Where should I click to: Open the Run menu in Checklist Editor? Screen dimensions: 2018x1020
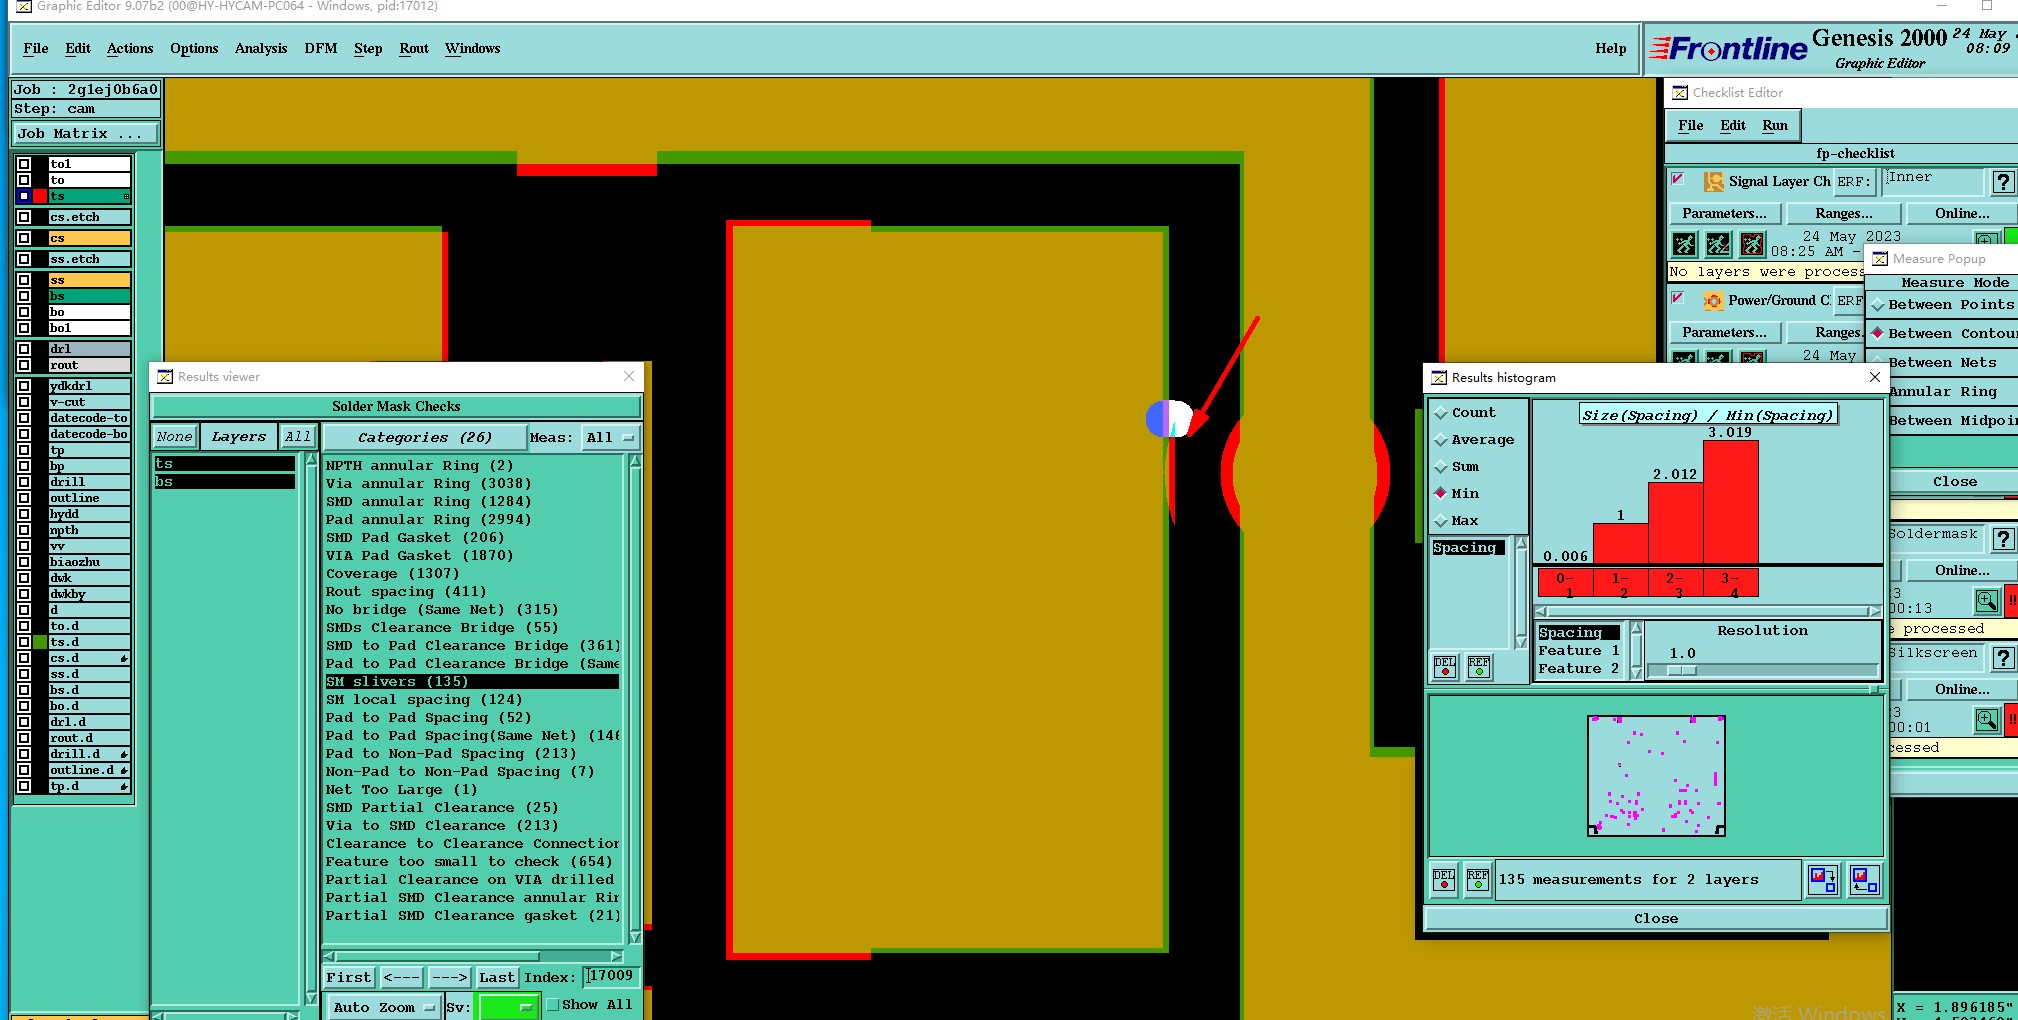point(1775,125)
